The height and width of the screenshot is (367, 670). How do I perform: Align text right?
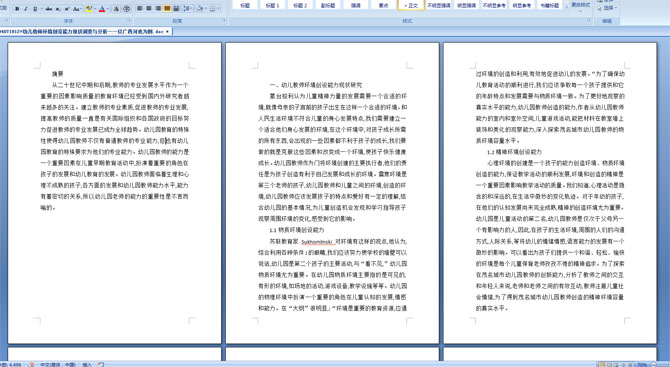coord(158,8)
